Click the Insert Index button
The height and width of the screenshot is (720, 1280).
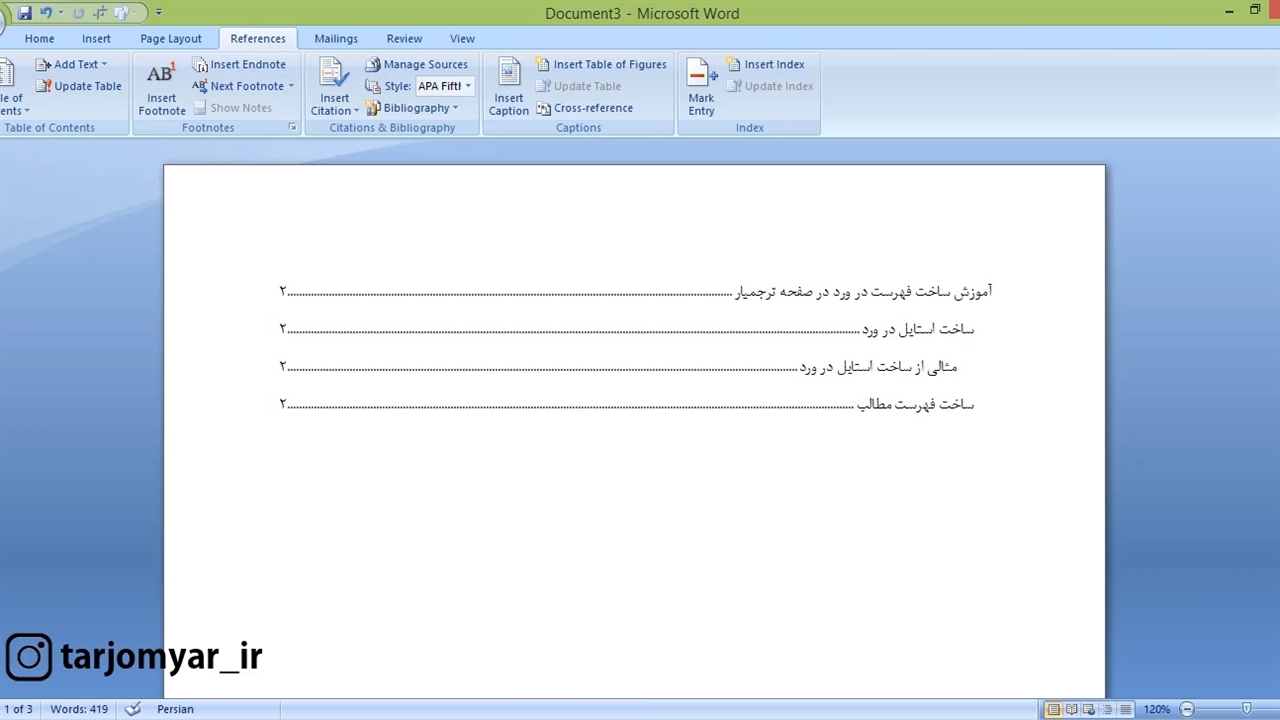[765, 64]
